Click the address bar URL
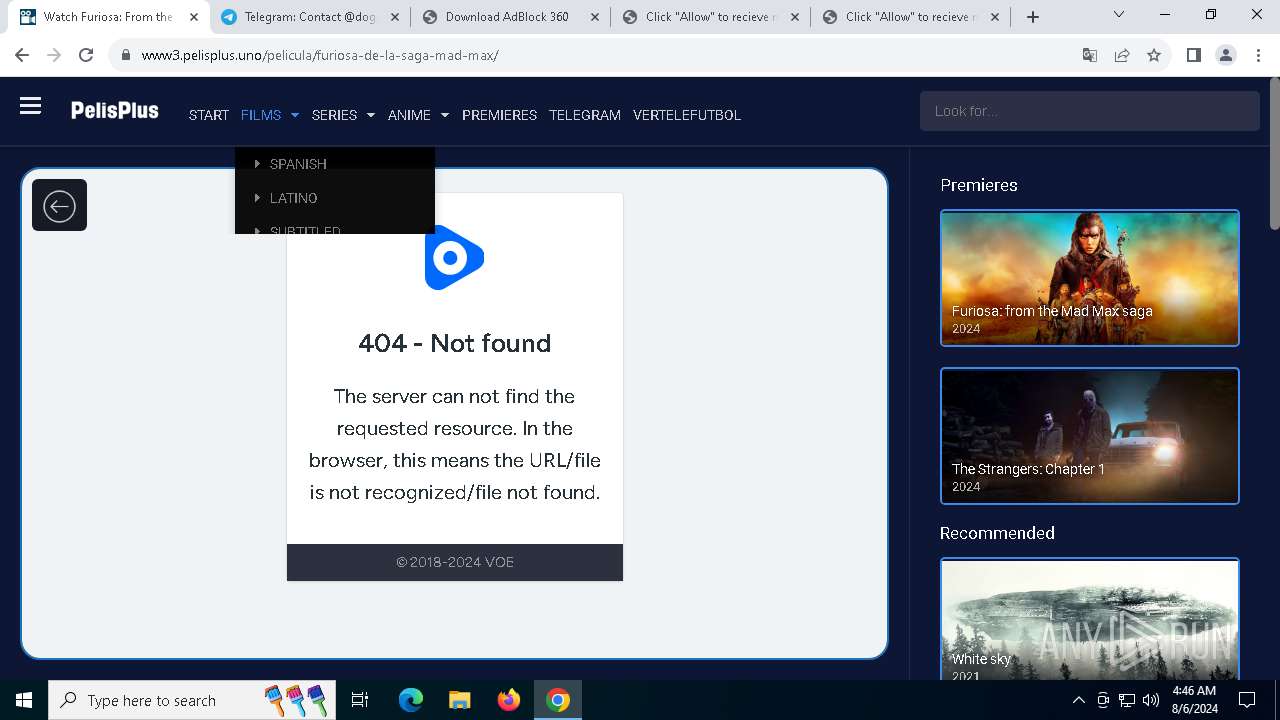The image size is (1280, 720). click(x=320, y=55)
